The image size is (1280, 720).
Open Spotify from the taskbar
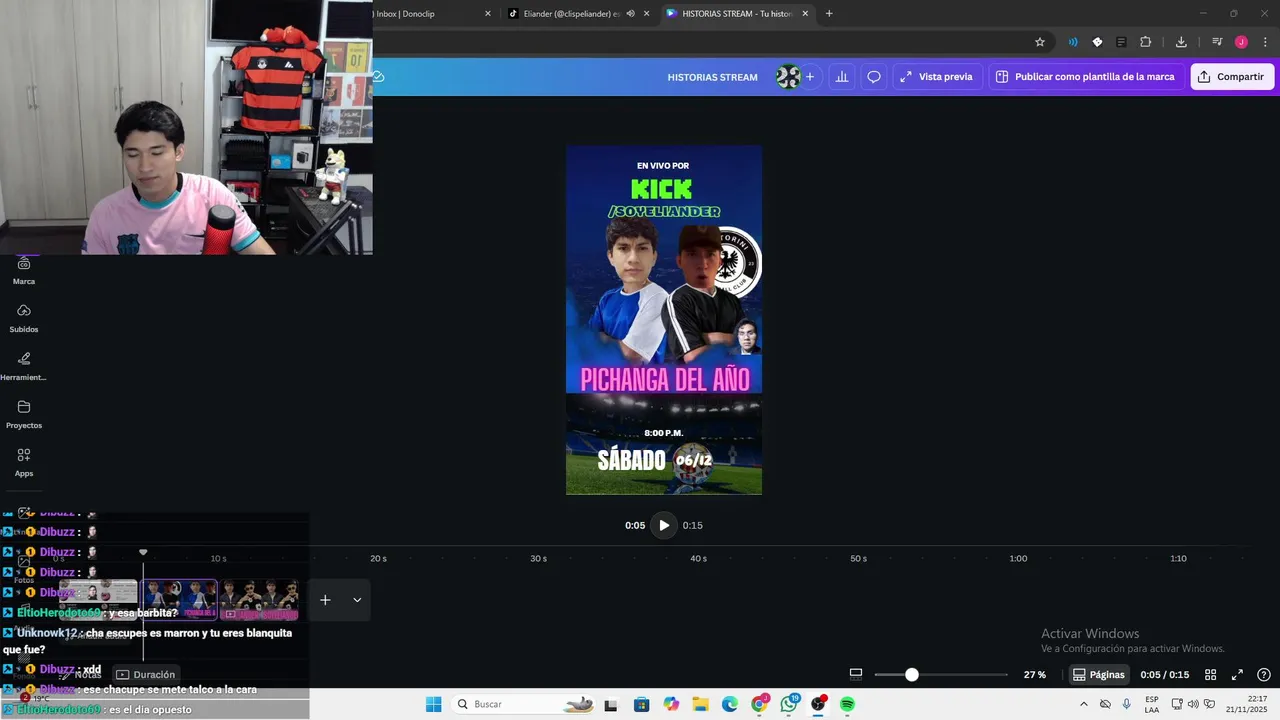click(848, 704)
